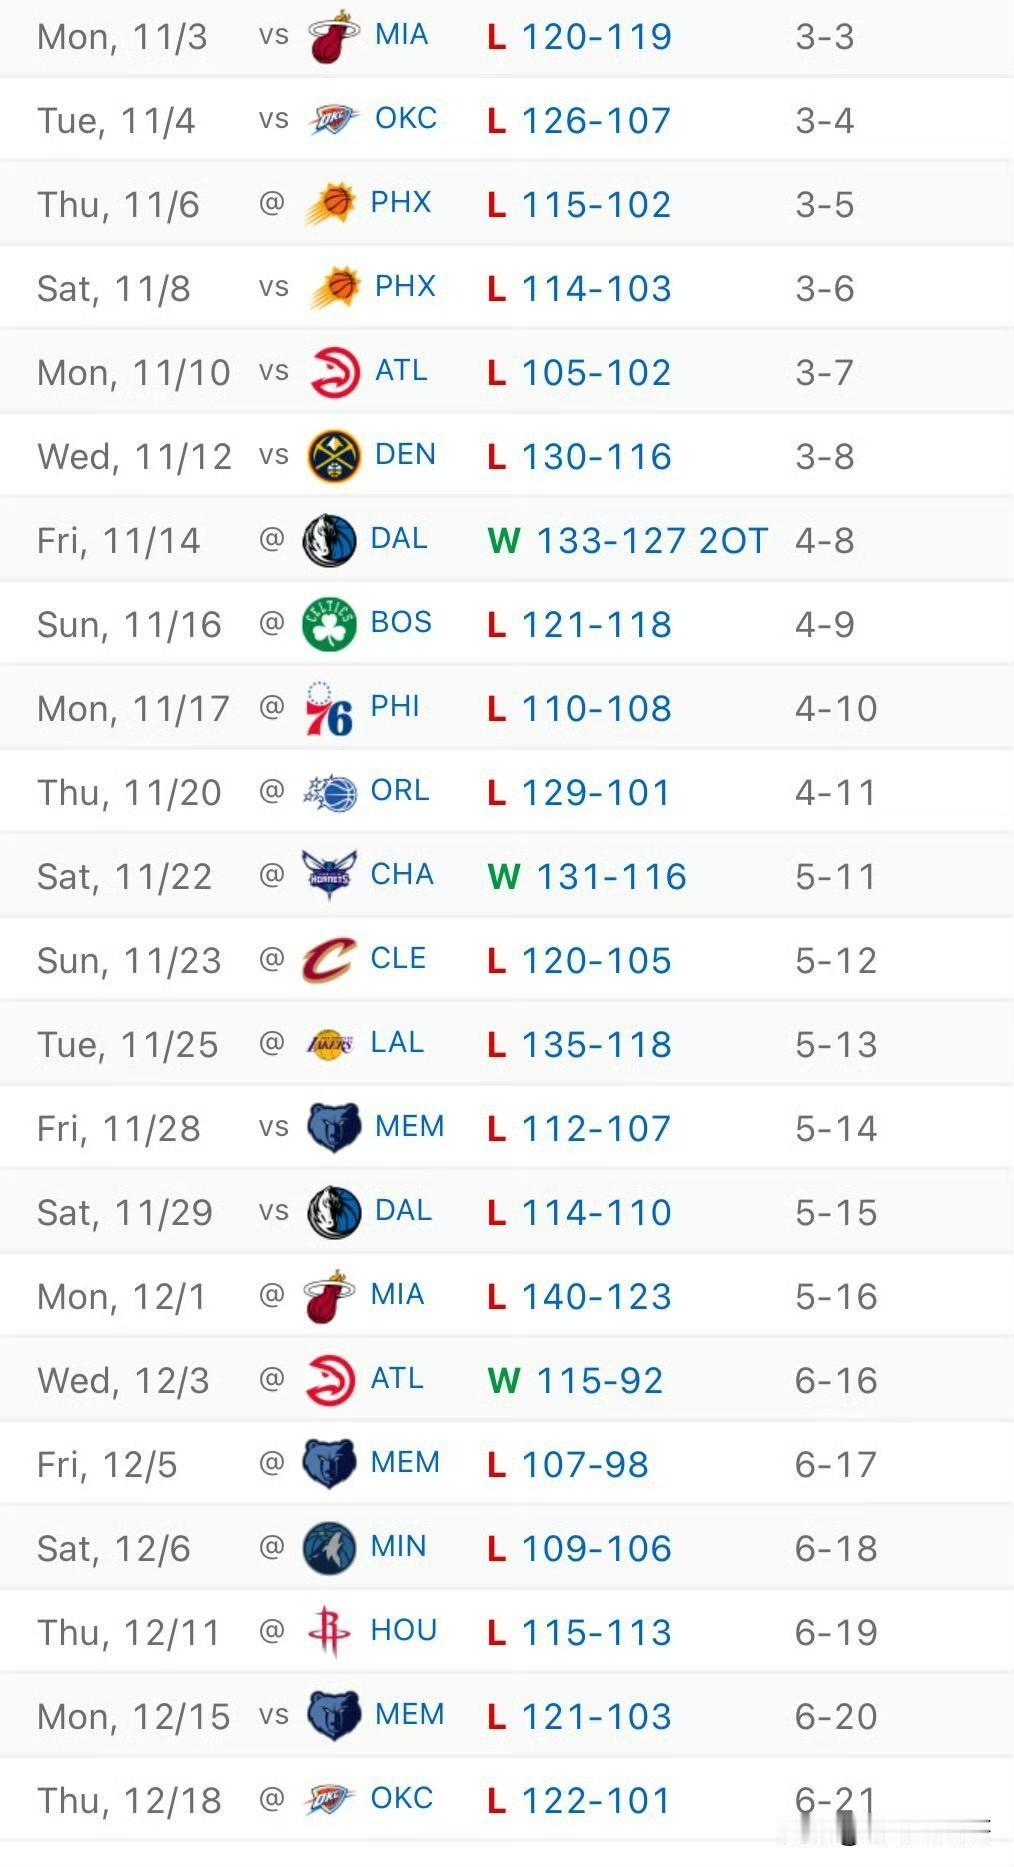Click the Miami Heat logo on 11/3
The height and width of the screenshot is (1867, 1014).
click(x=334, y=37)
